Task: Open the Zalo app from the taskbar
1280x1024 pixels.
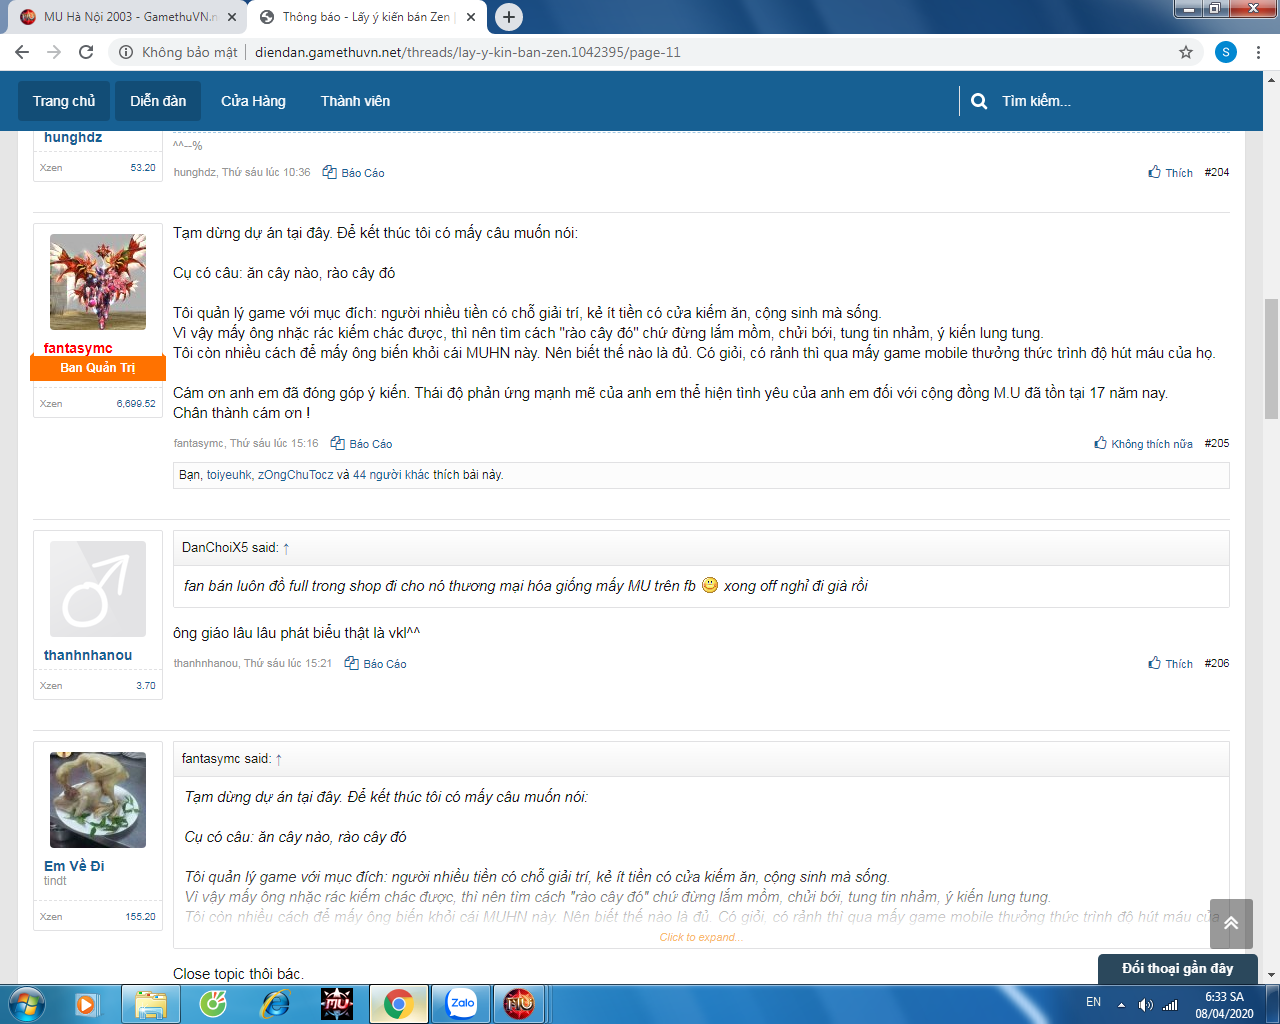Action: click(461, 1003)
